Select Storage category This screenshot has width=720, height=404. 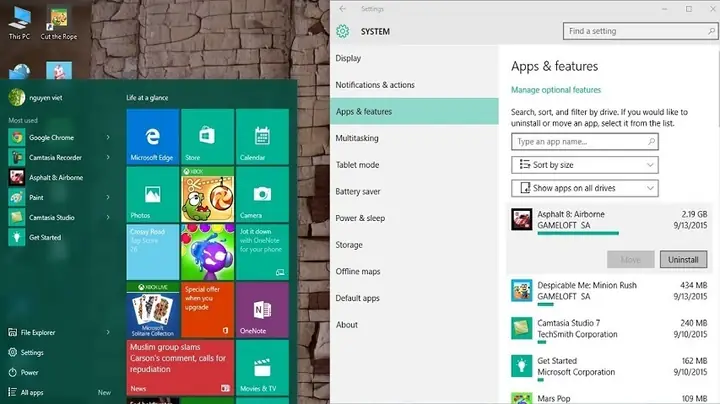coord(414,245)
